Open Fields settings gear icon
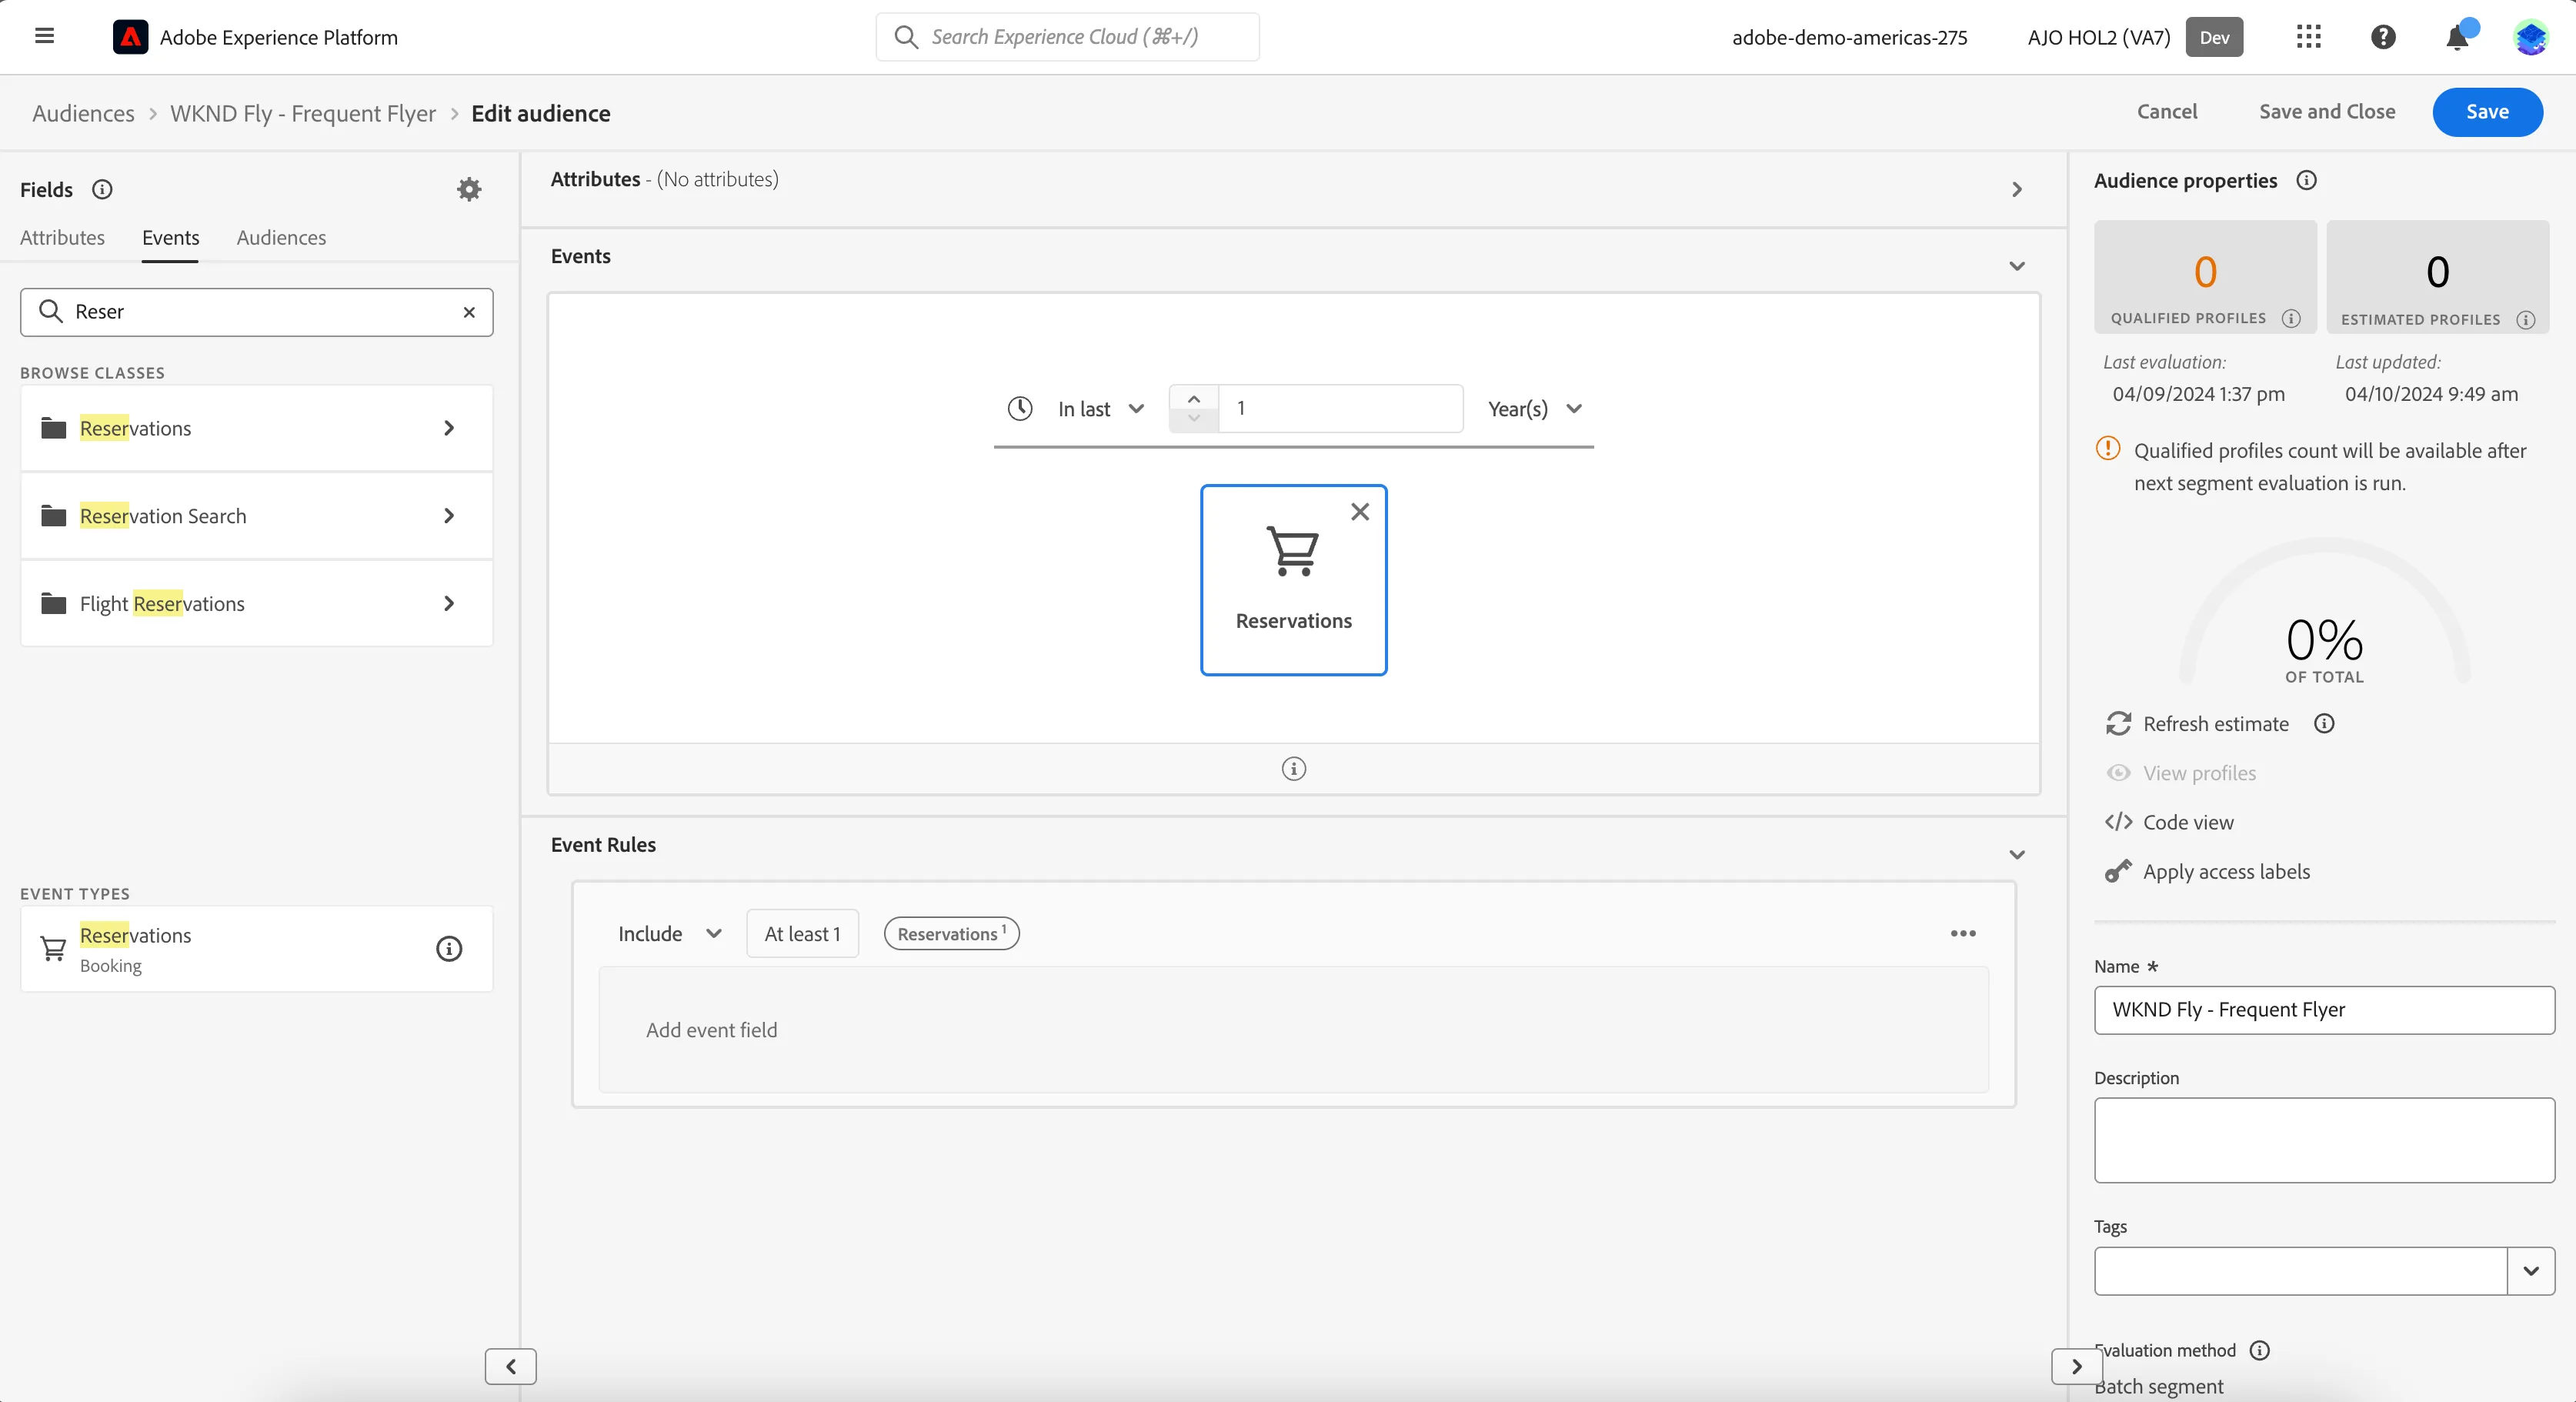 coord(469,189)
